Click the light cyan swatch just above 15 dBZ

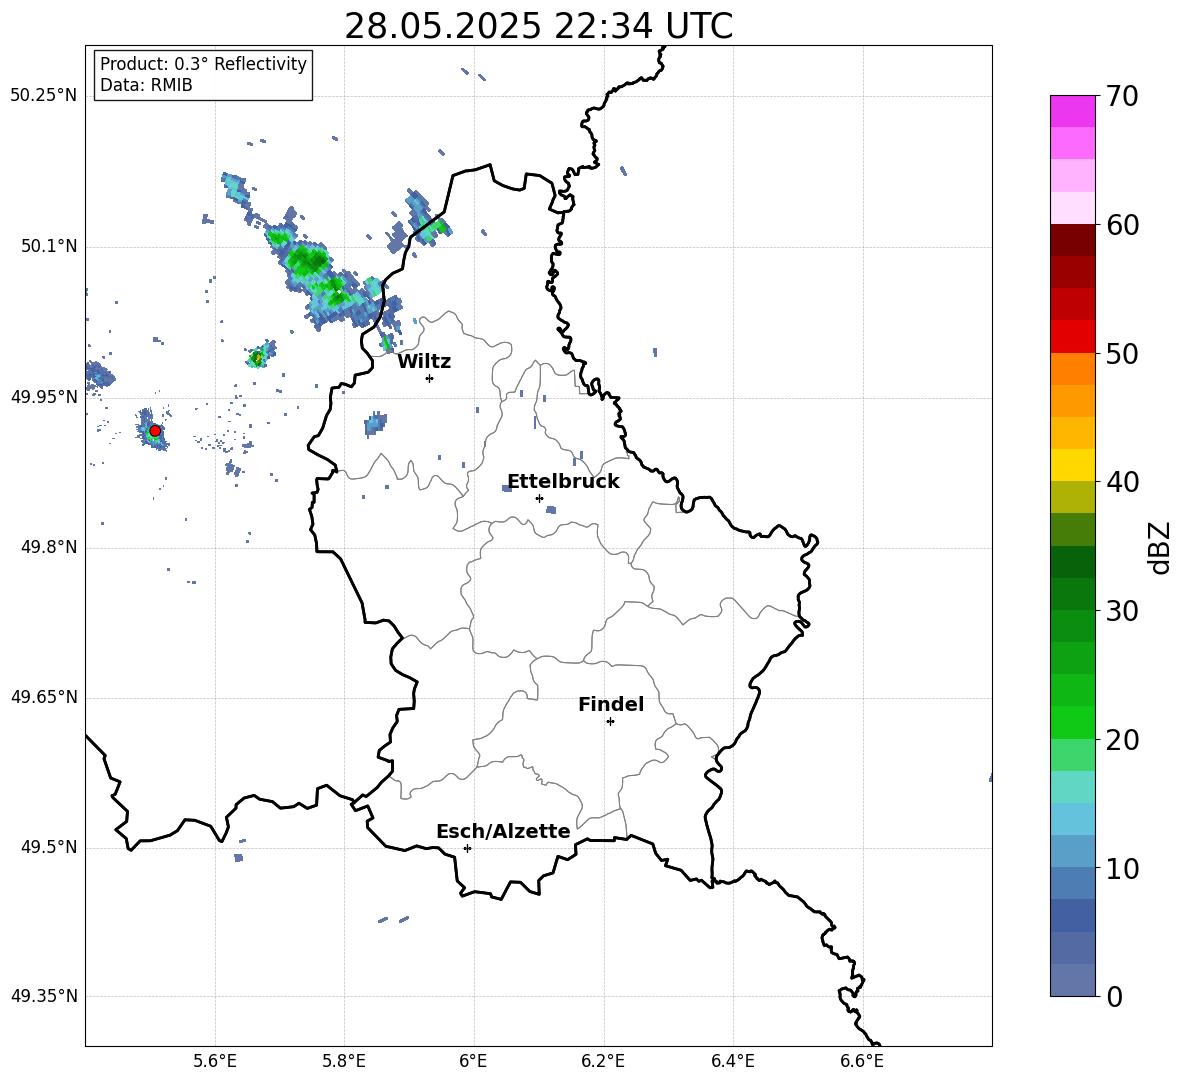pos(1072,787)
